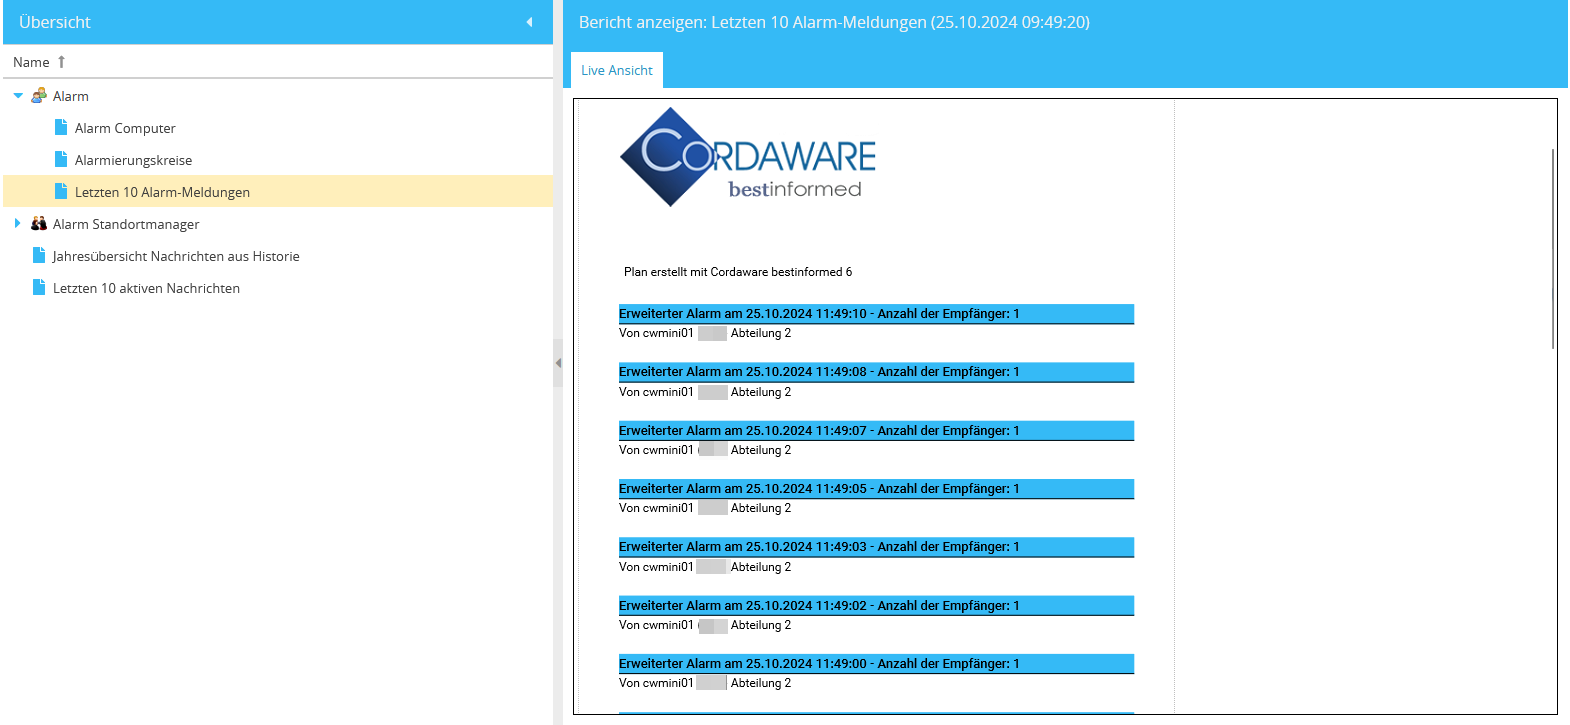This screenshot has width=1570, height=725.
Task: Expand the Alarm Standortmanager node
Action: 18,224
